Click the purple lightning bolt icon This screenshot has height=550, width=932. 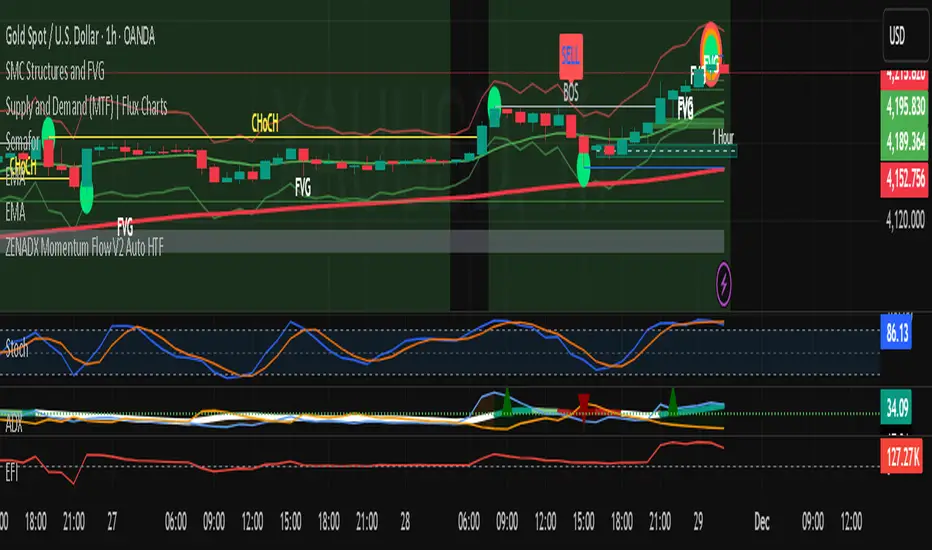pos(723,284)
